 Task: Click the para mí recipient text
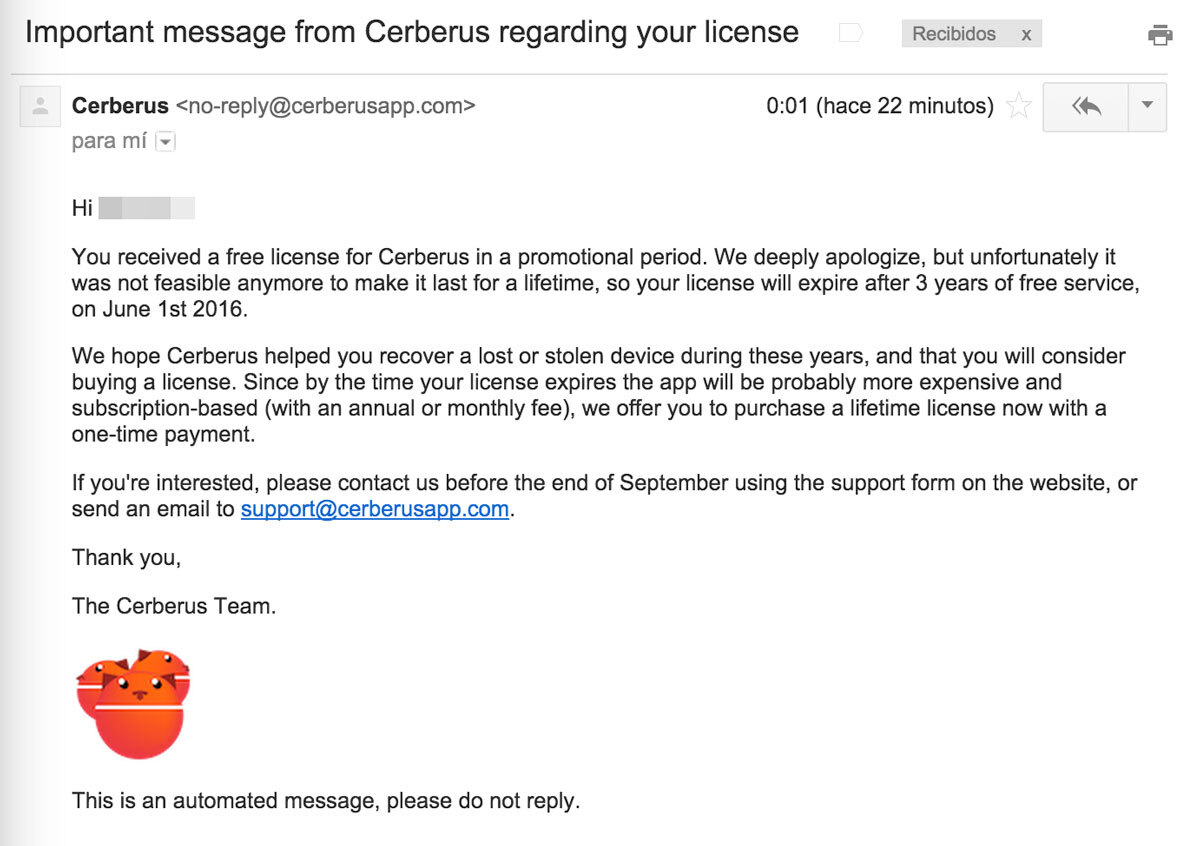click(x=109, y=142)
